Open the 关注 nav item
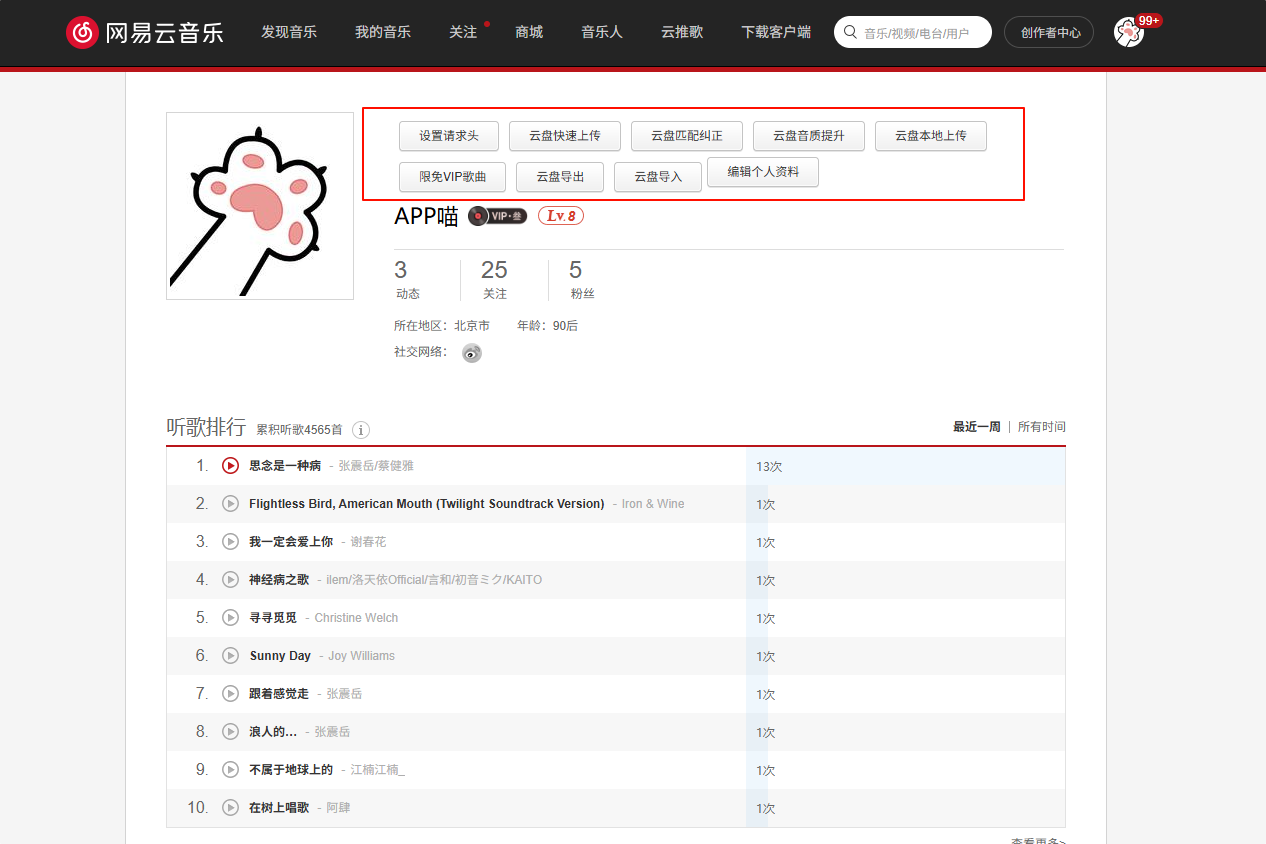Screen dimensions: 1266x844 [463, 32]
